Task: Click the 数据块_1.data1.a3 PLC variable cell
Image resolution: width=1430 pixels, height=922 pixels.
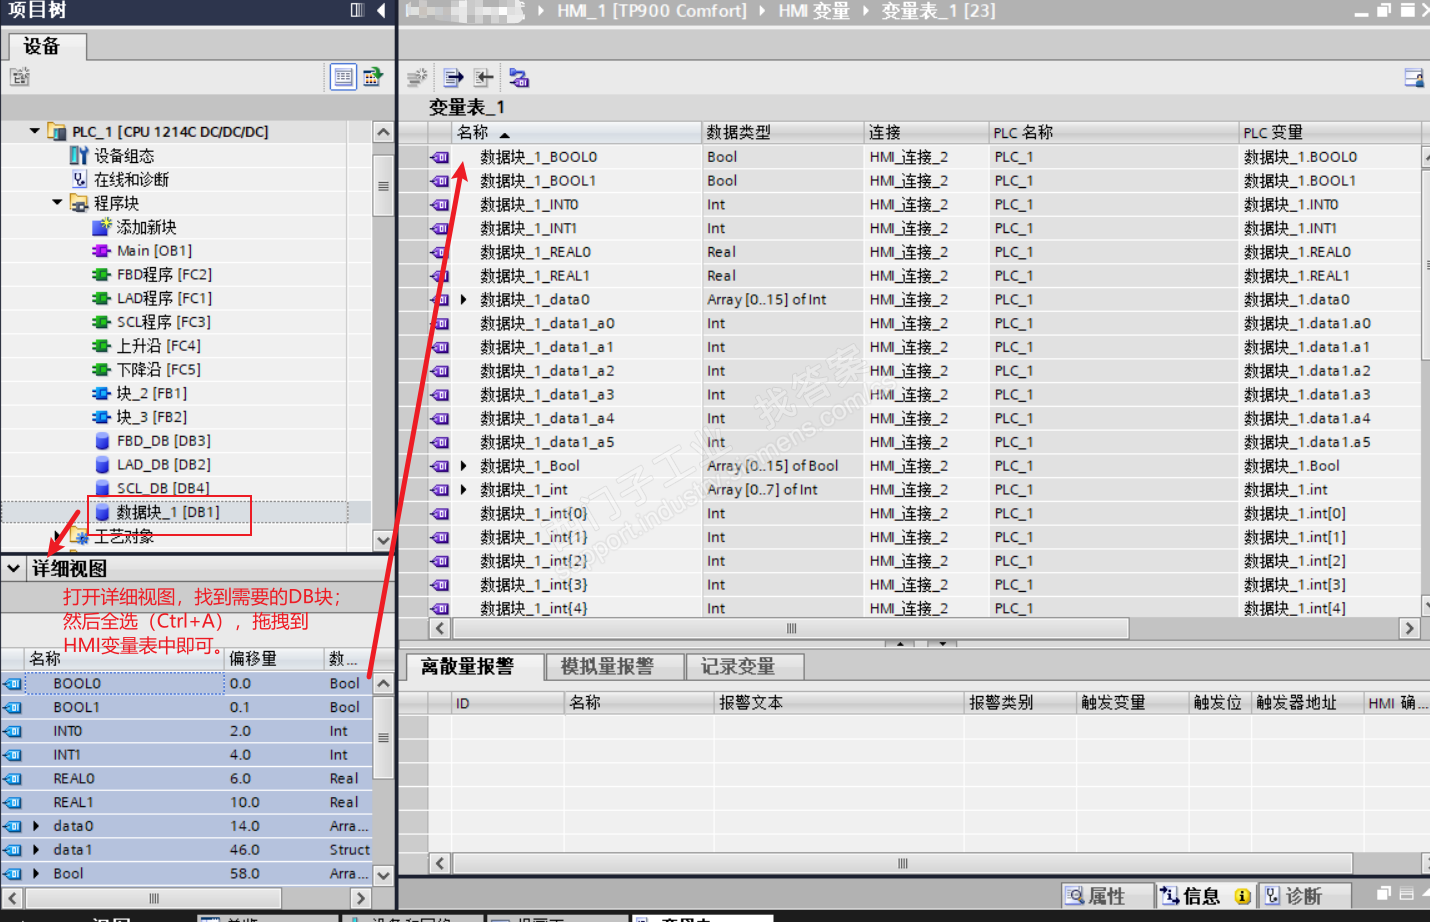Action: click(1331, 395)
